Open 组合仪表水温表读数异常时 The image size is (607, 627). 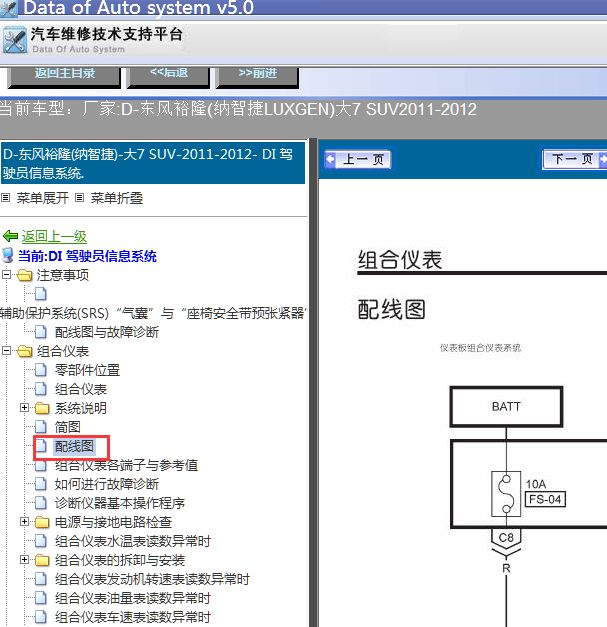pos(133,541)
